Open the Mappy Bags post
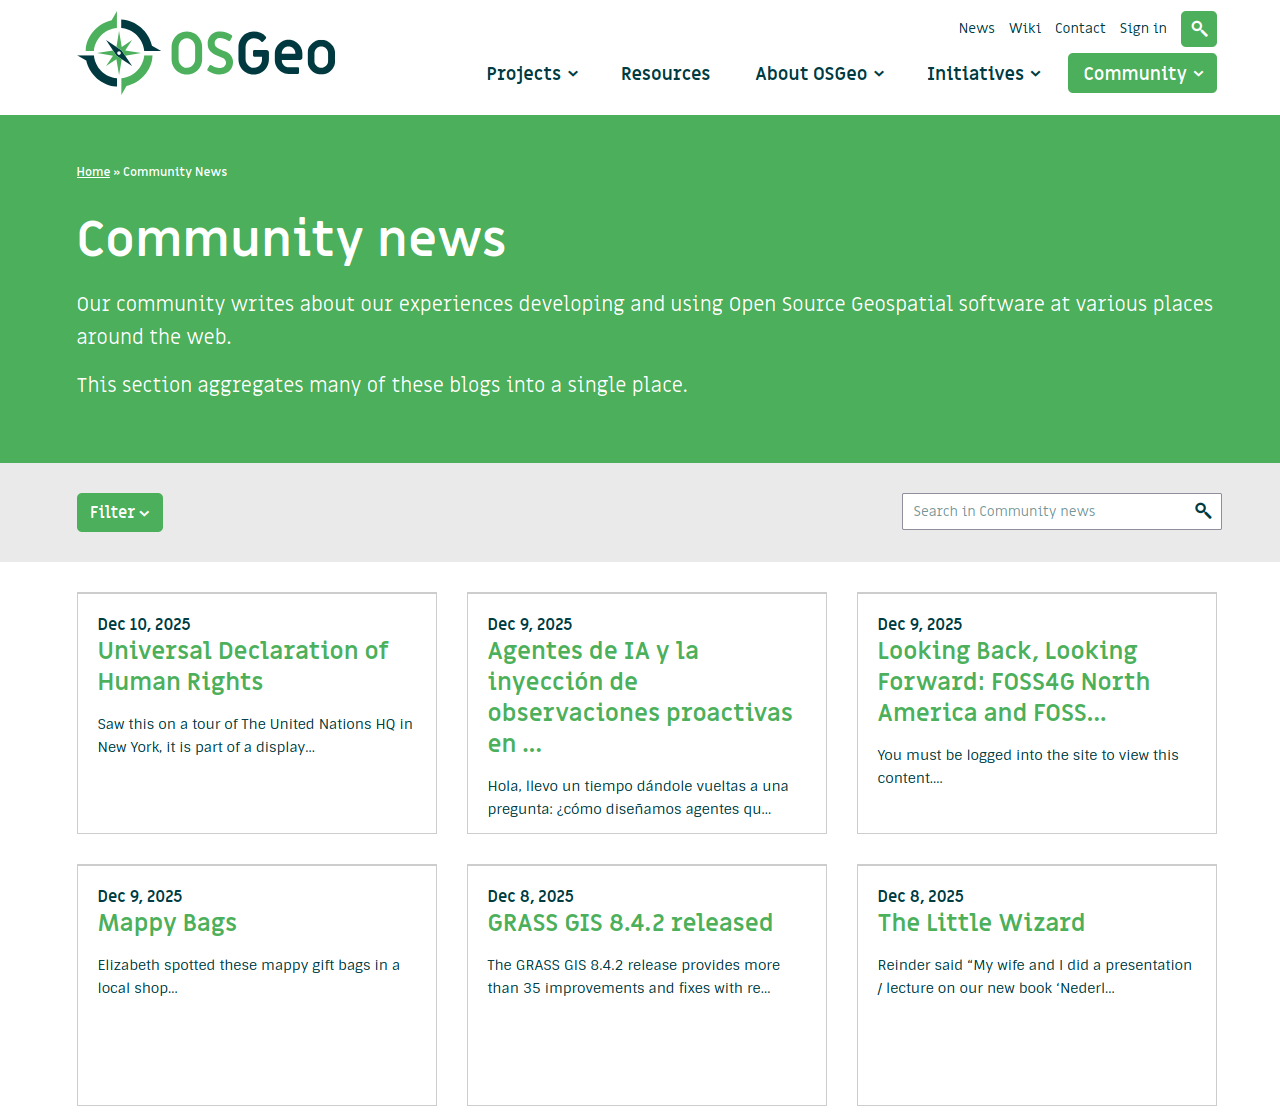The image size is (1280, 1115). click(167, 923)
